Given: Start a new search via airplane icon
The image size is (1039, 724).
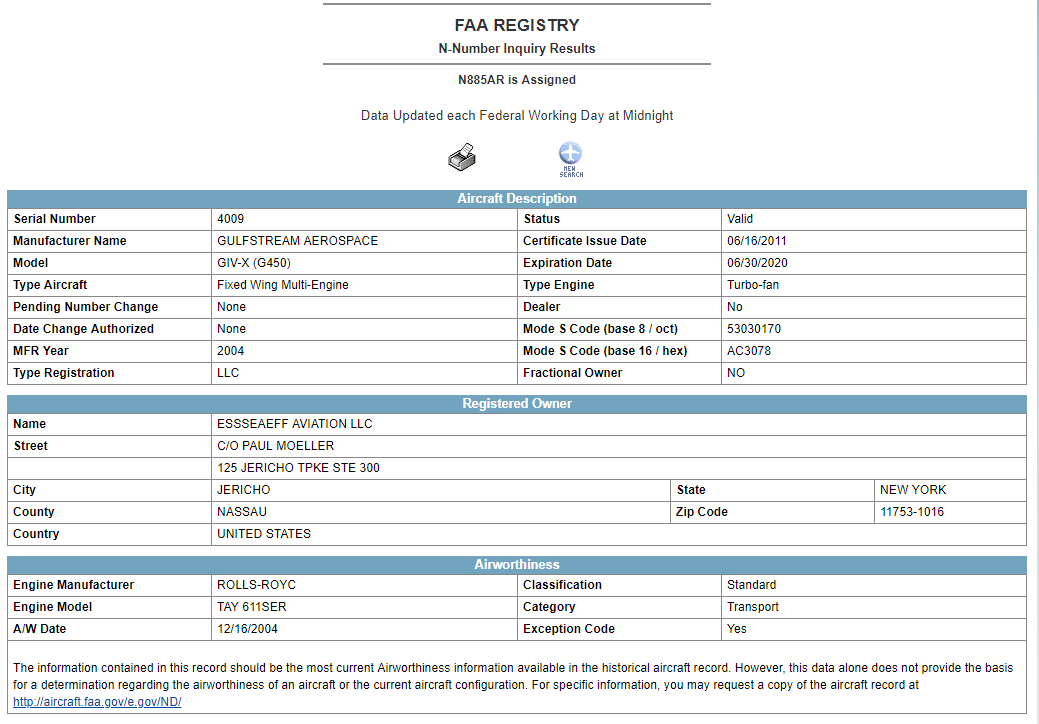Looking at the screenshot, I should (x=571, y=159).
